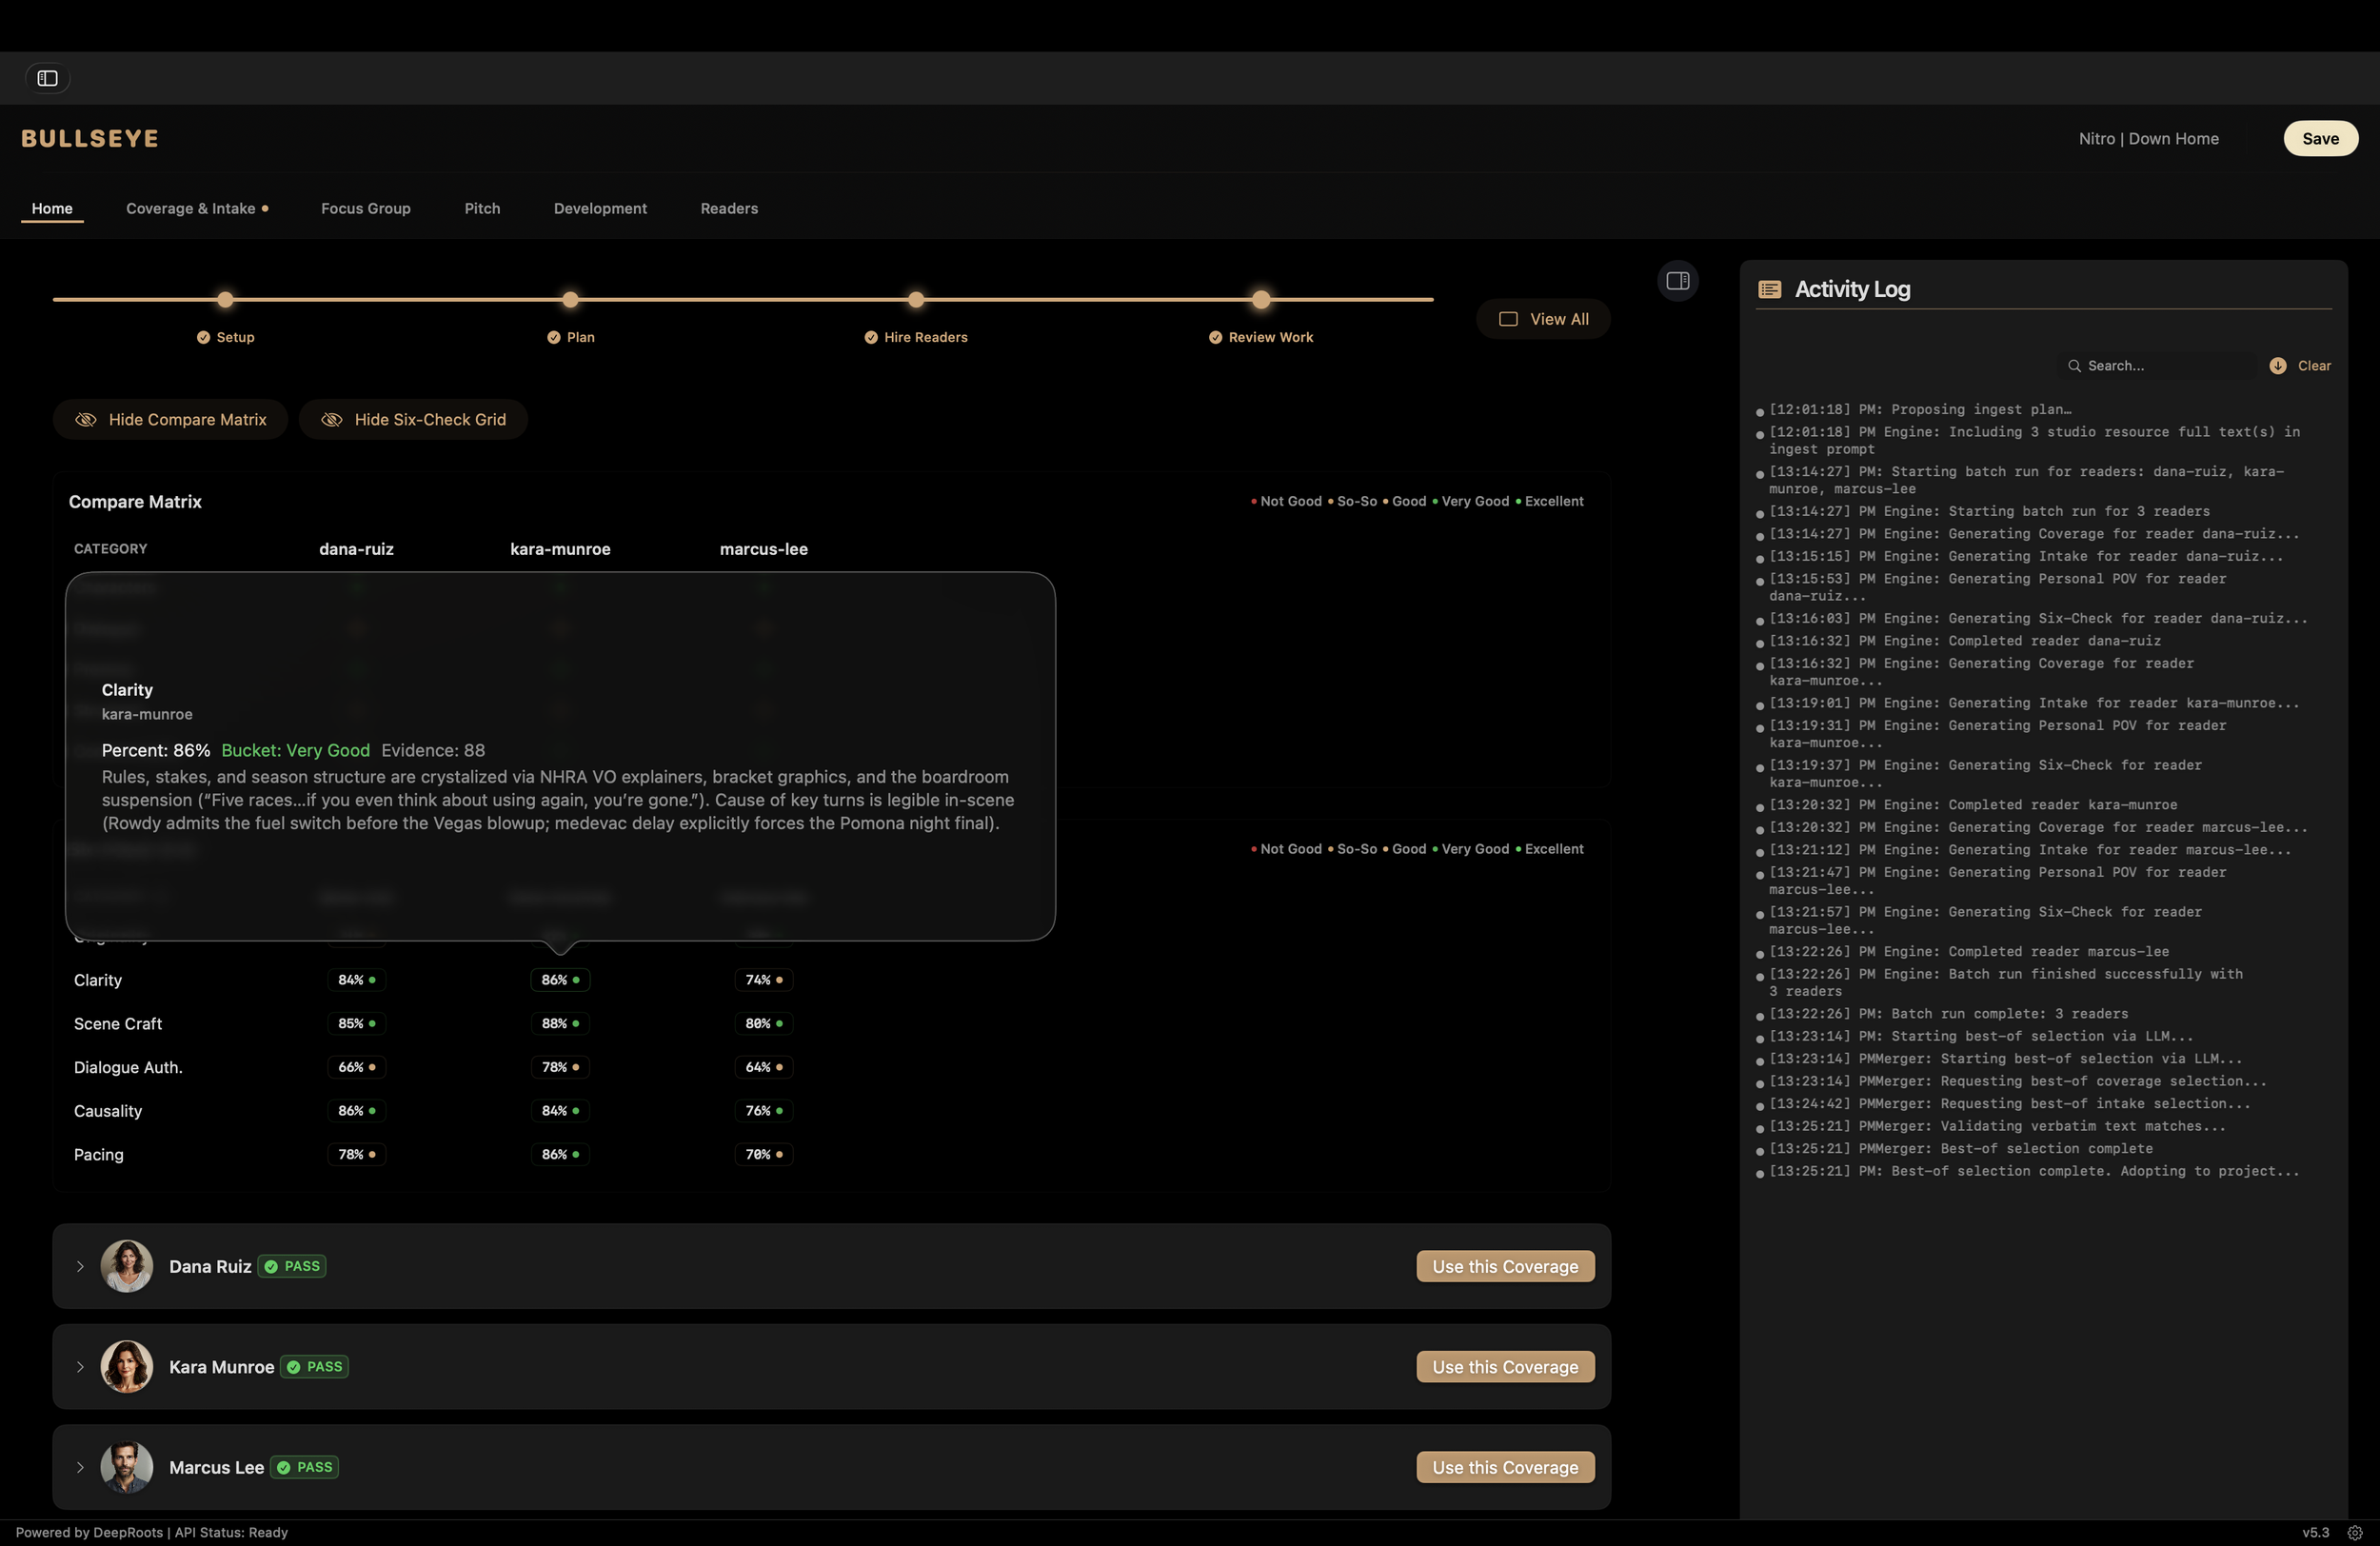Viewport: 2380px width, 1546px height.
Task: Click the marcus-lee column header
Action: [764, 549]
